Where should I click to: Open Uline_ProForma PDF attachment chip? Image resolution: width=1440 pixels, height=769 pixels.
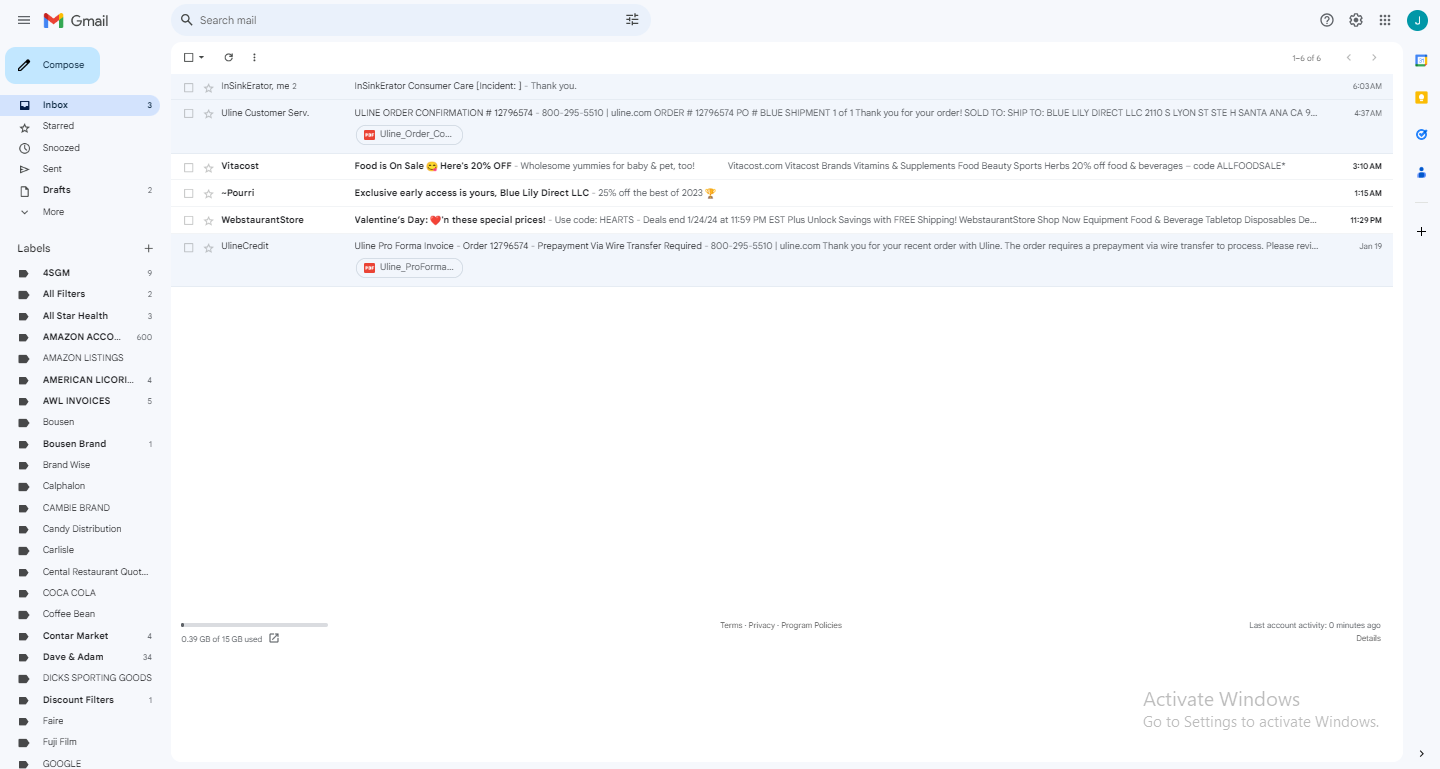tap(409, 268)
